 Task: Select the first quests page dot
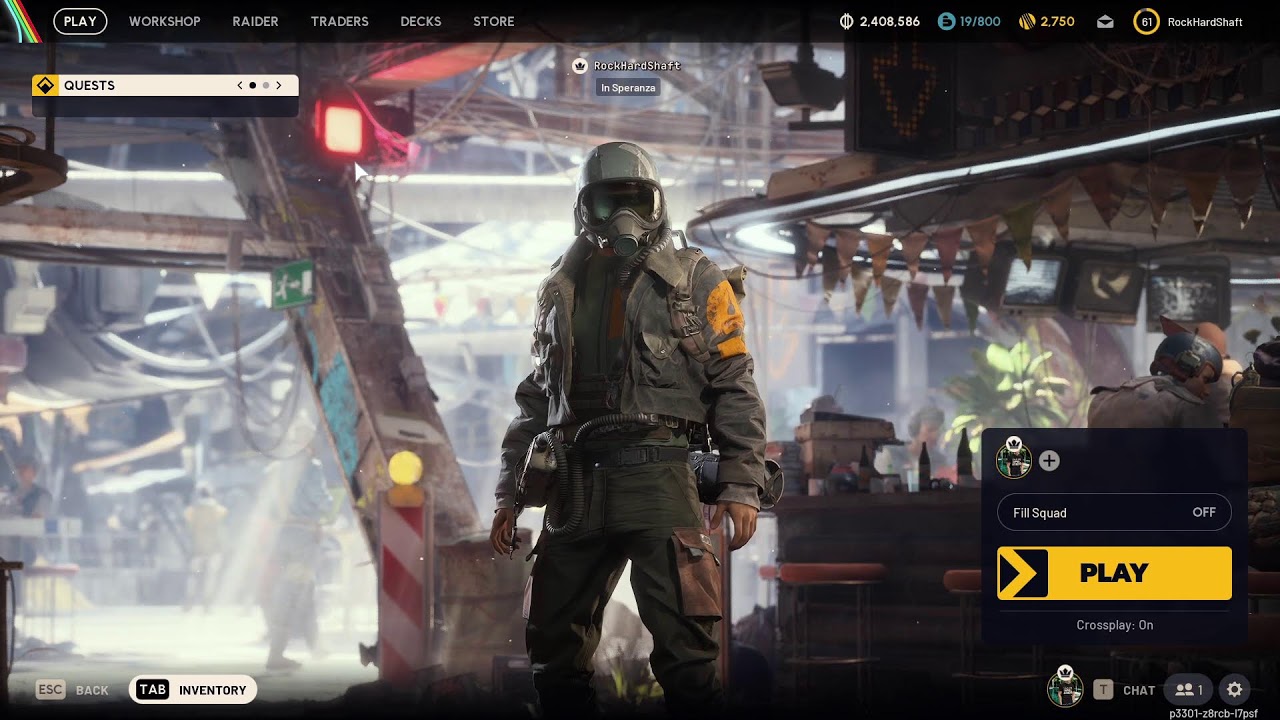(x=252, y=85)
